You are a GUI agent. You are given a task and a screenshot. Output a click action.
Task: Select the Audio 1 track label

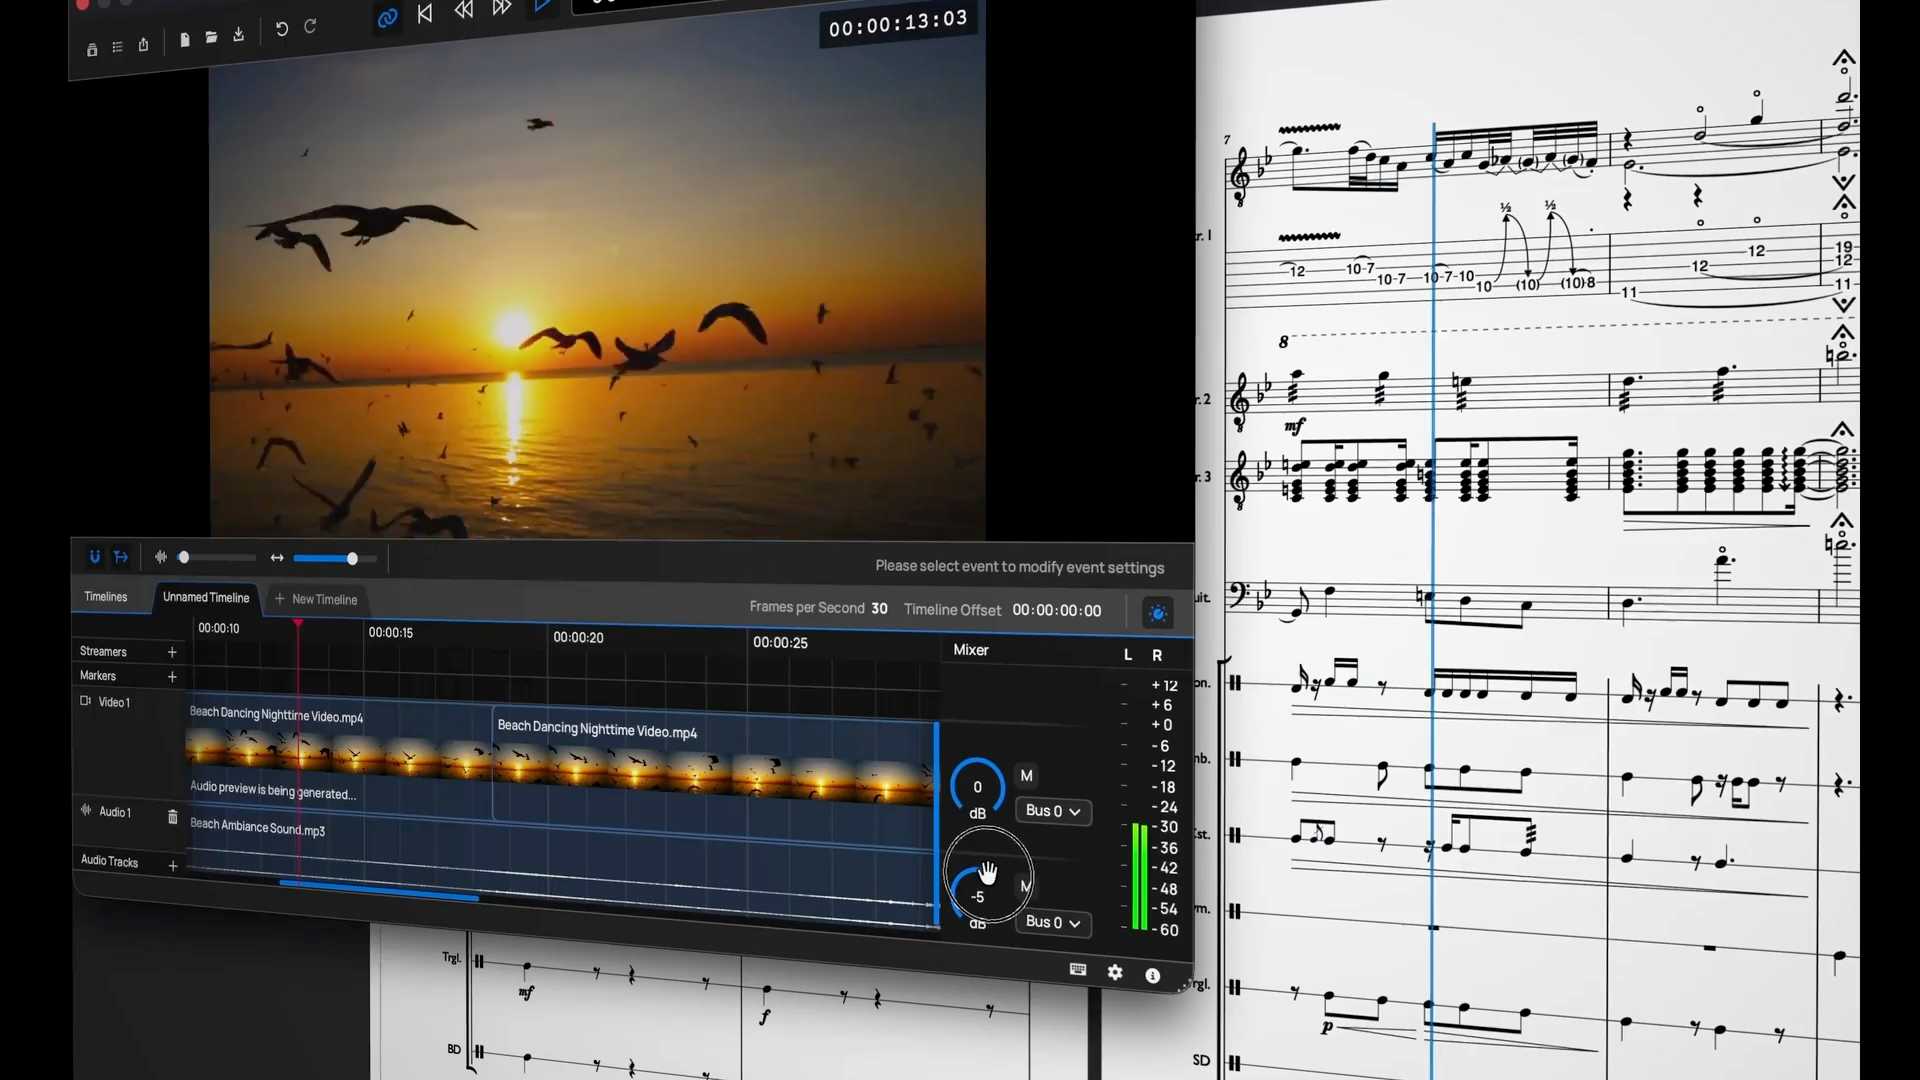(115, 812)
